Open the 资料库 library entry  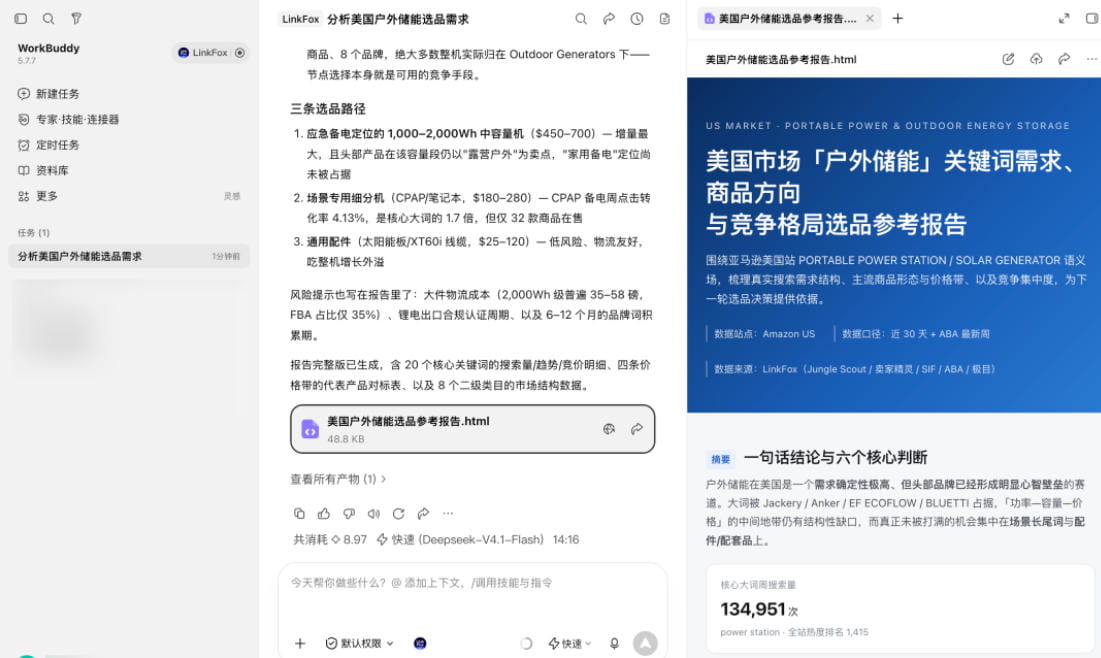point(43,170)
